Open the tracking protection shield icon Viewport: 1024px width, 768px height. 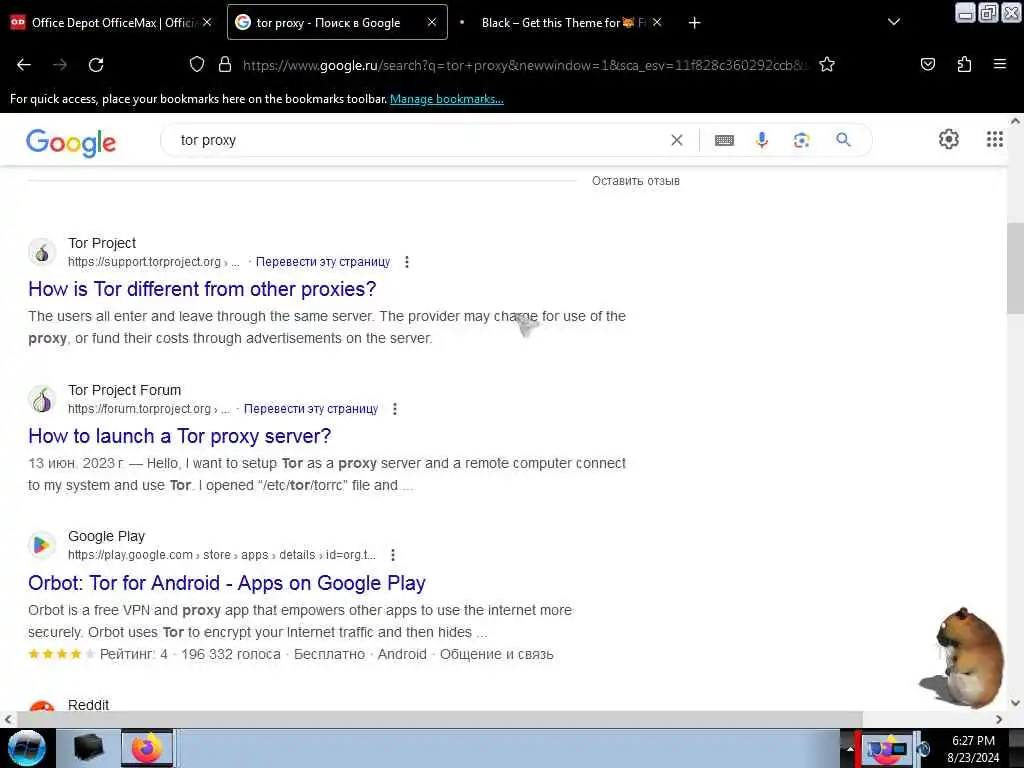coord(197,65)
